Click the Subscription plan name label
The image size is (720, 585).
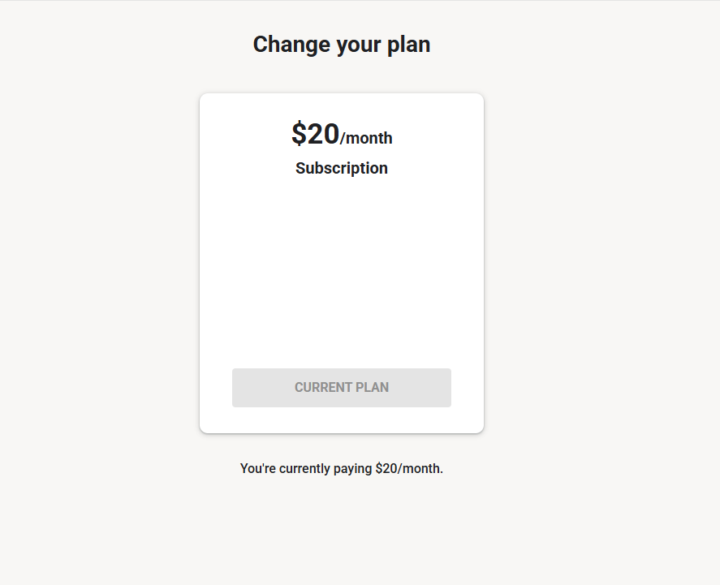(x=341, y=168)
